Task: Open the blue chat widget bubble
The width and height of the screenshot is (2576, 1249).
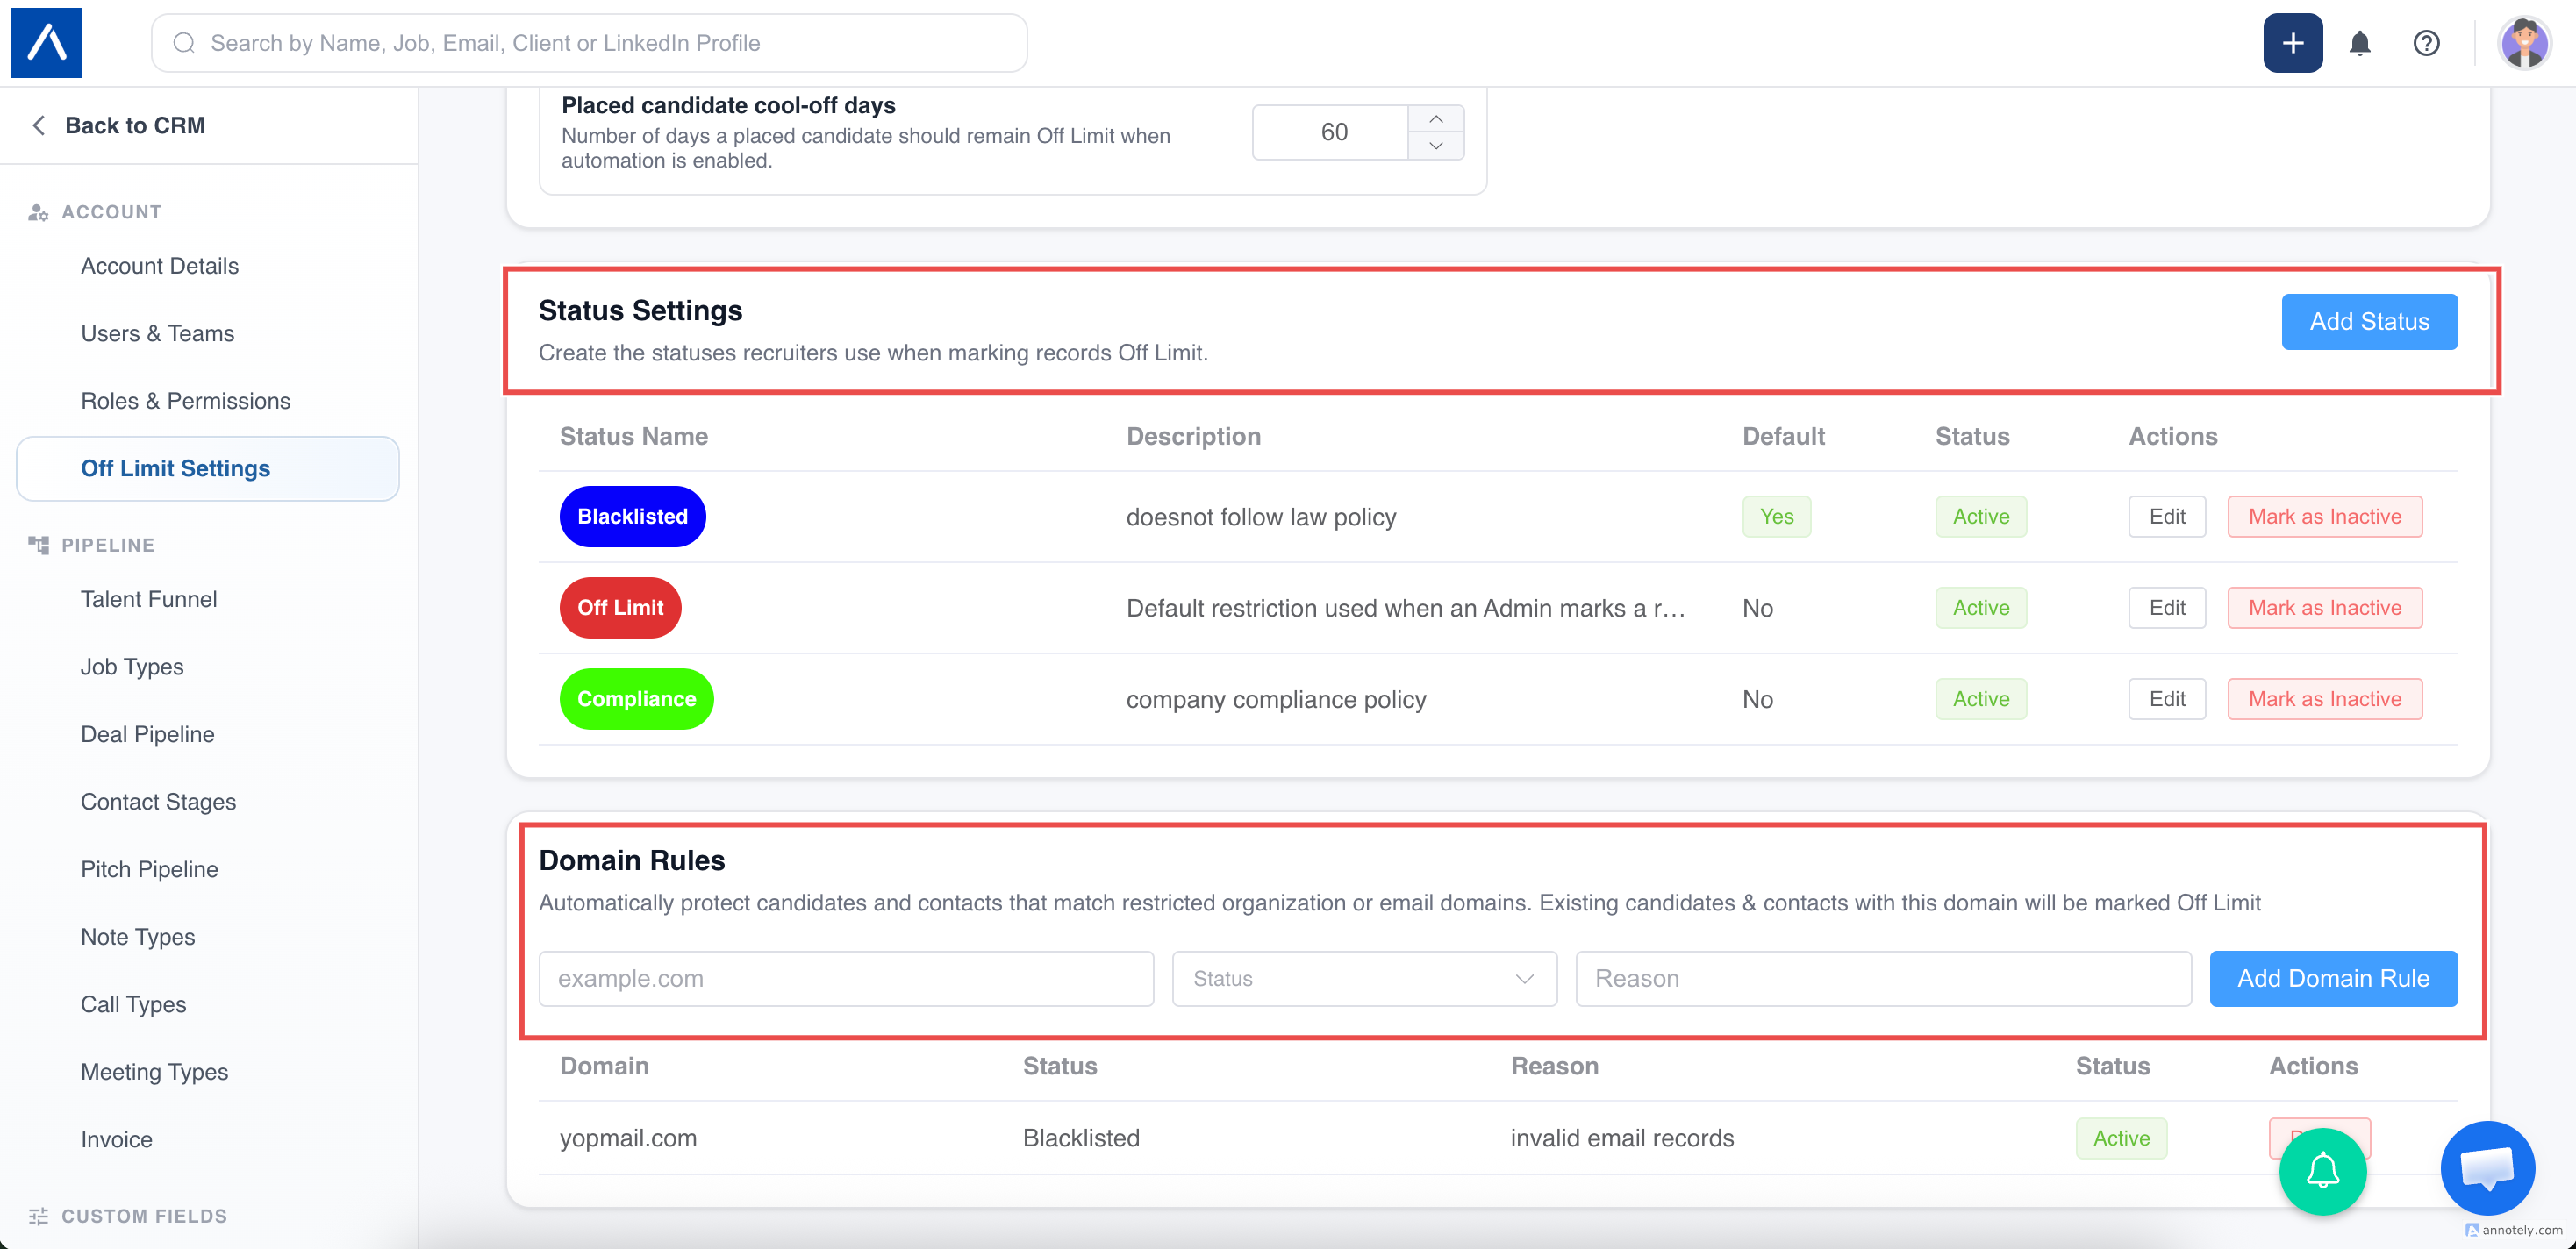Action: (x=2487, y=1167)
